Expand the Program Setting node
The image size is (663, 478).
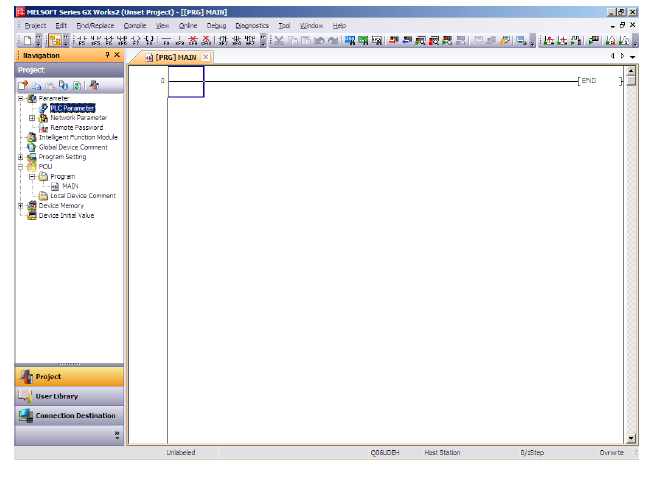21,157
